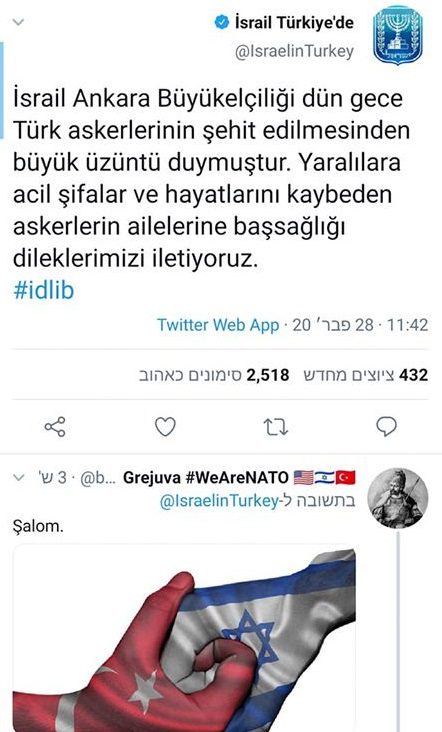This screenshot has height=732, width=442.
Task: Click the İsrail Türkiye'de account name
Action: pos(294,22)
